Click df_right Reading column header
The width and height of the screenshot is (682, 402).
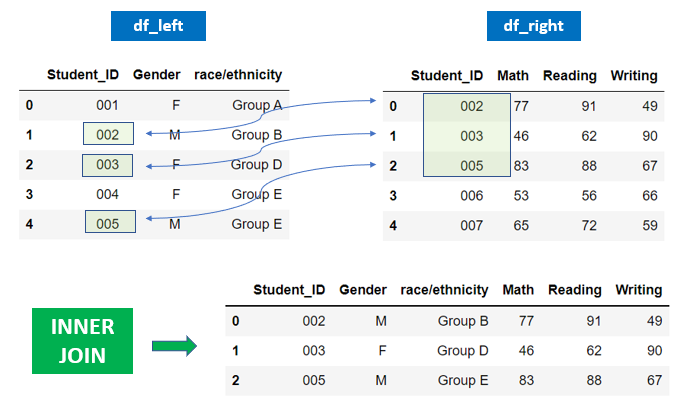569,75
